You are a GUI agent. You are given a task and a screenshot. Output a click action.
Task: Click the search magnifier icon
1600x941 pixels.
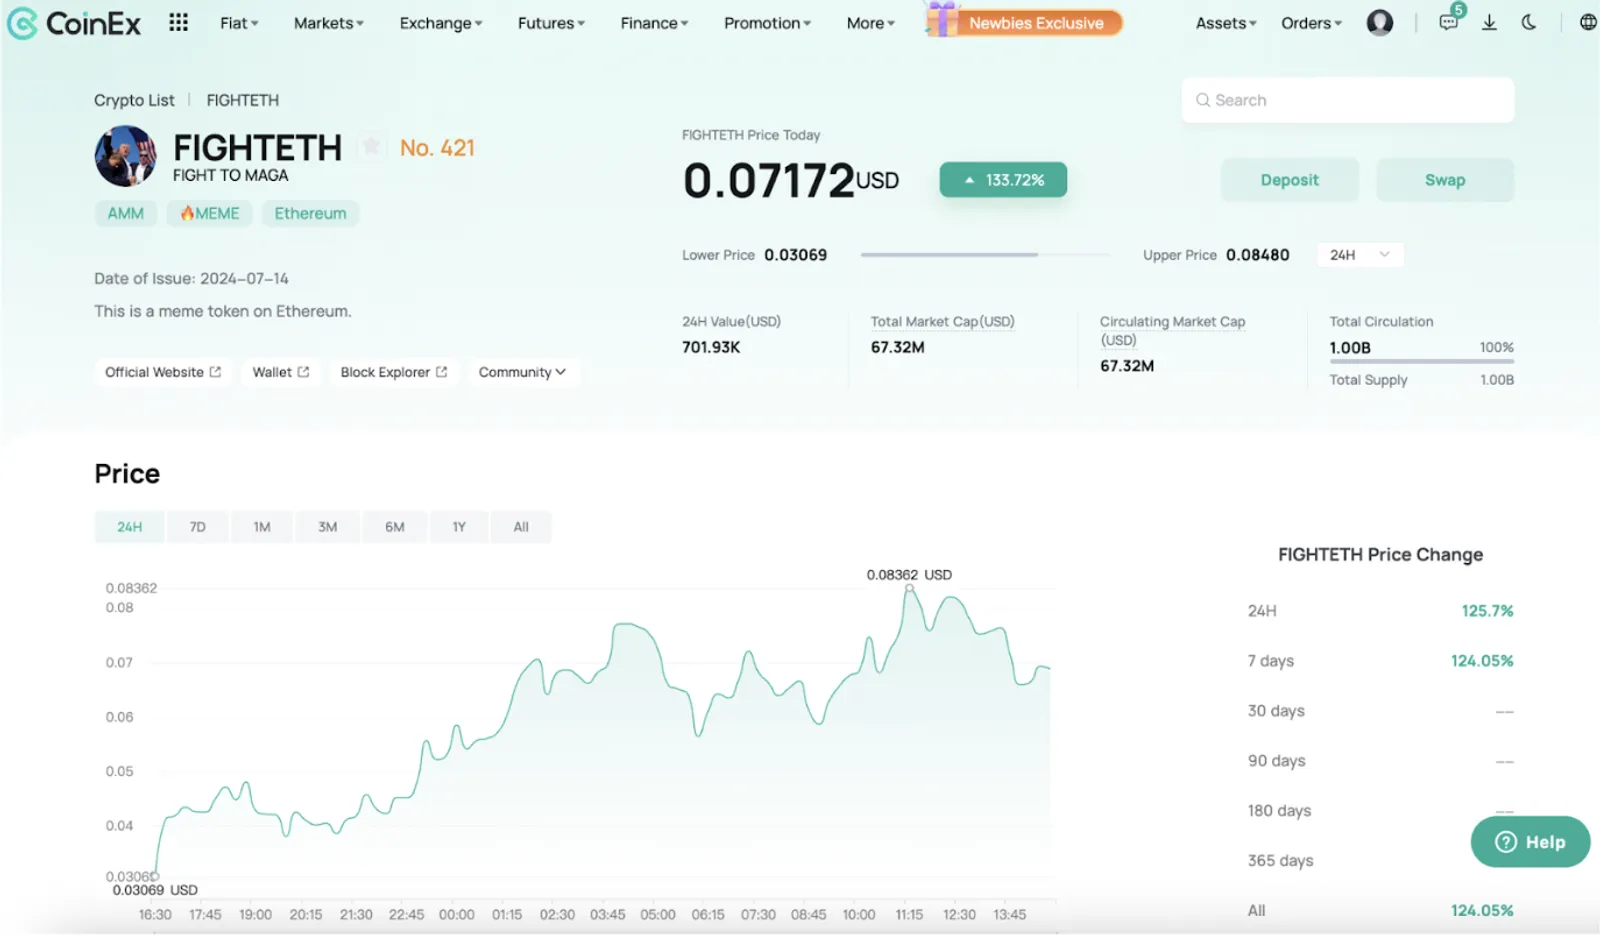(x=1203, y=100)
